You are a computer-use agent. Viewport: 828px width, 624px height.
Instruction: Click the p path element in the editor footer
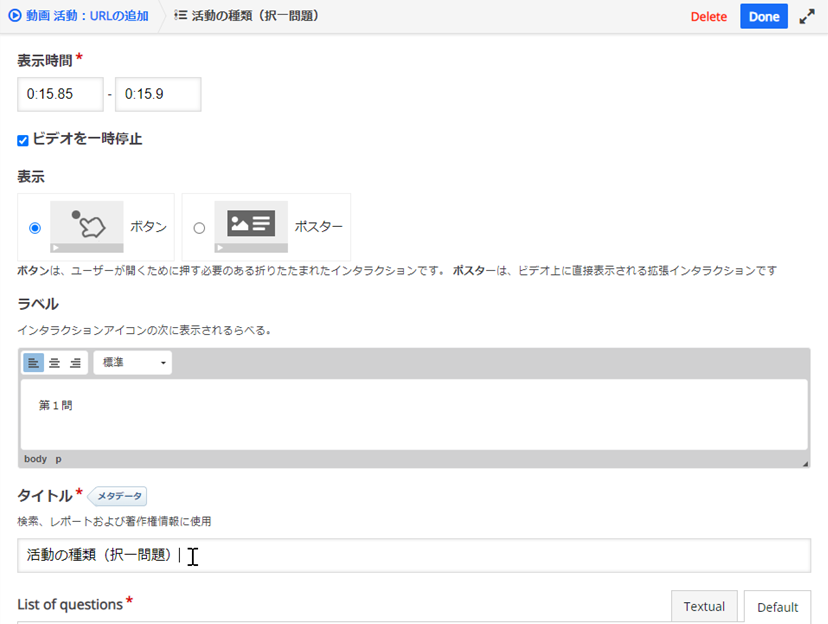pos(59,459)
